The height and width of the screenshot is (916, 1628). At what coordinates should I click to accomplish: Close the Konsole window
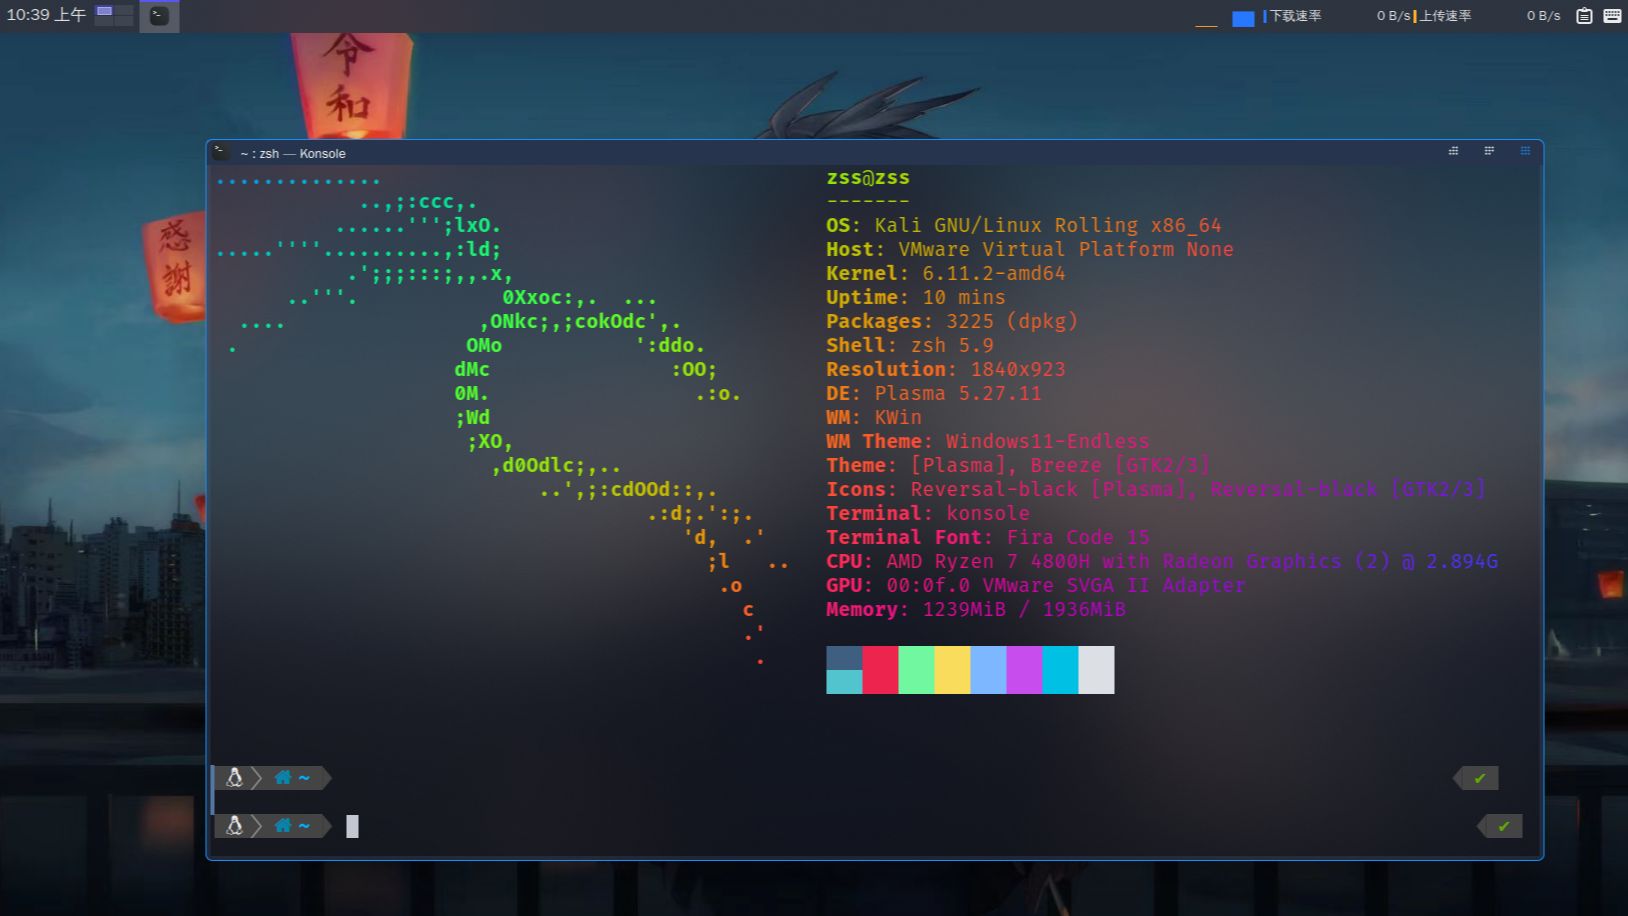1525,151
